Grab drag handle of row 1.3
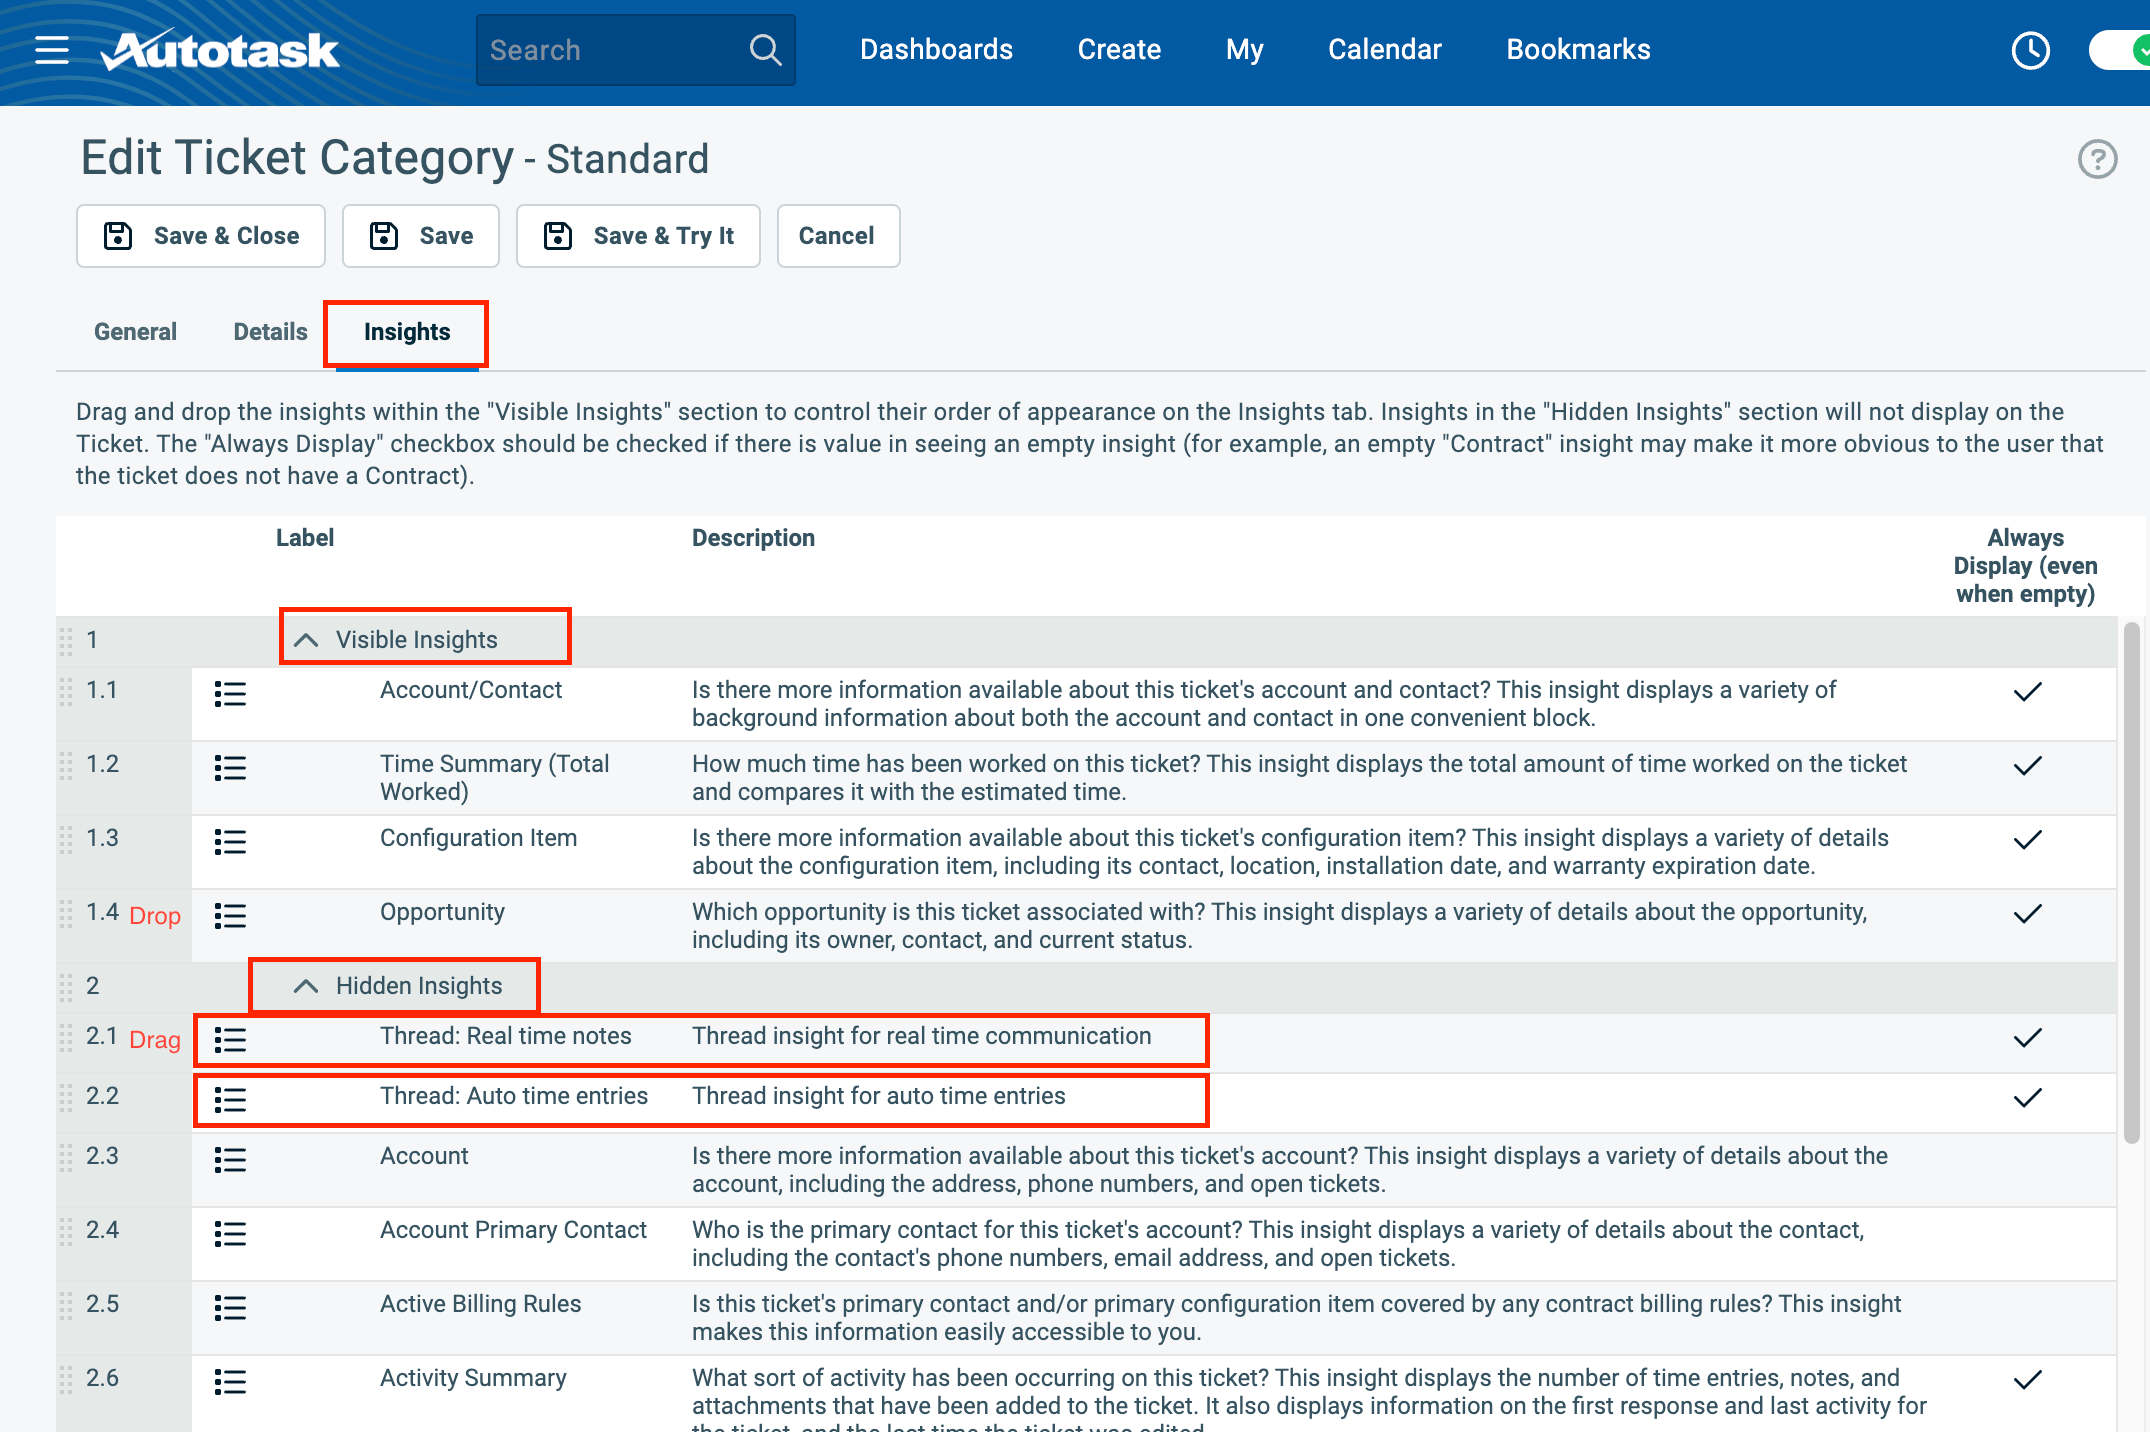 click(x=66, y=839)
